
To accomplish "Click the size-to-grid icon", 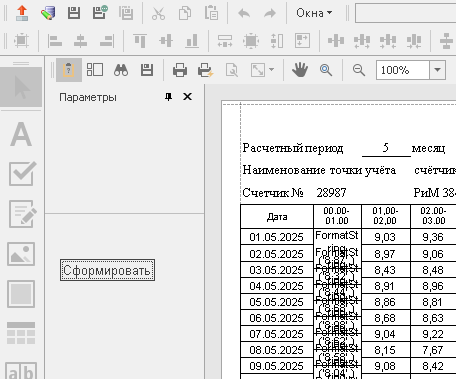I will (303, 40).
